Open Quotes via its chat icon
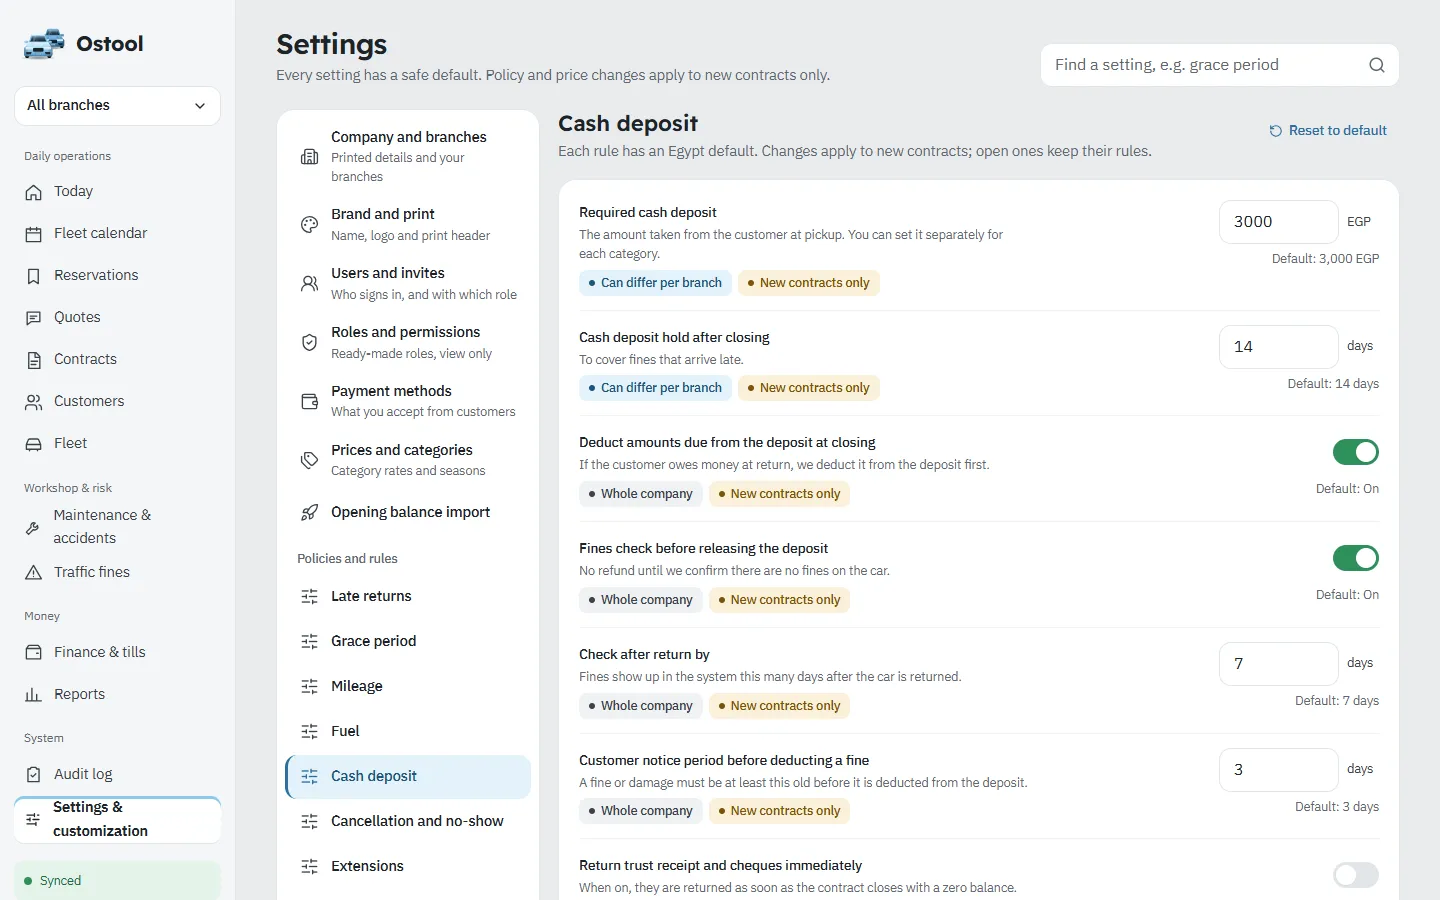Viewport: 1440px width, 900px height. [x=34, y=318]
